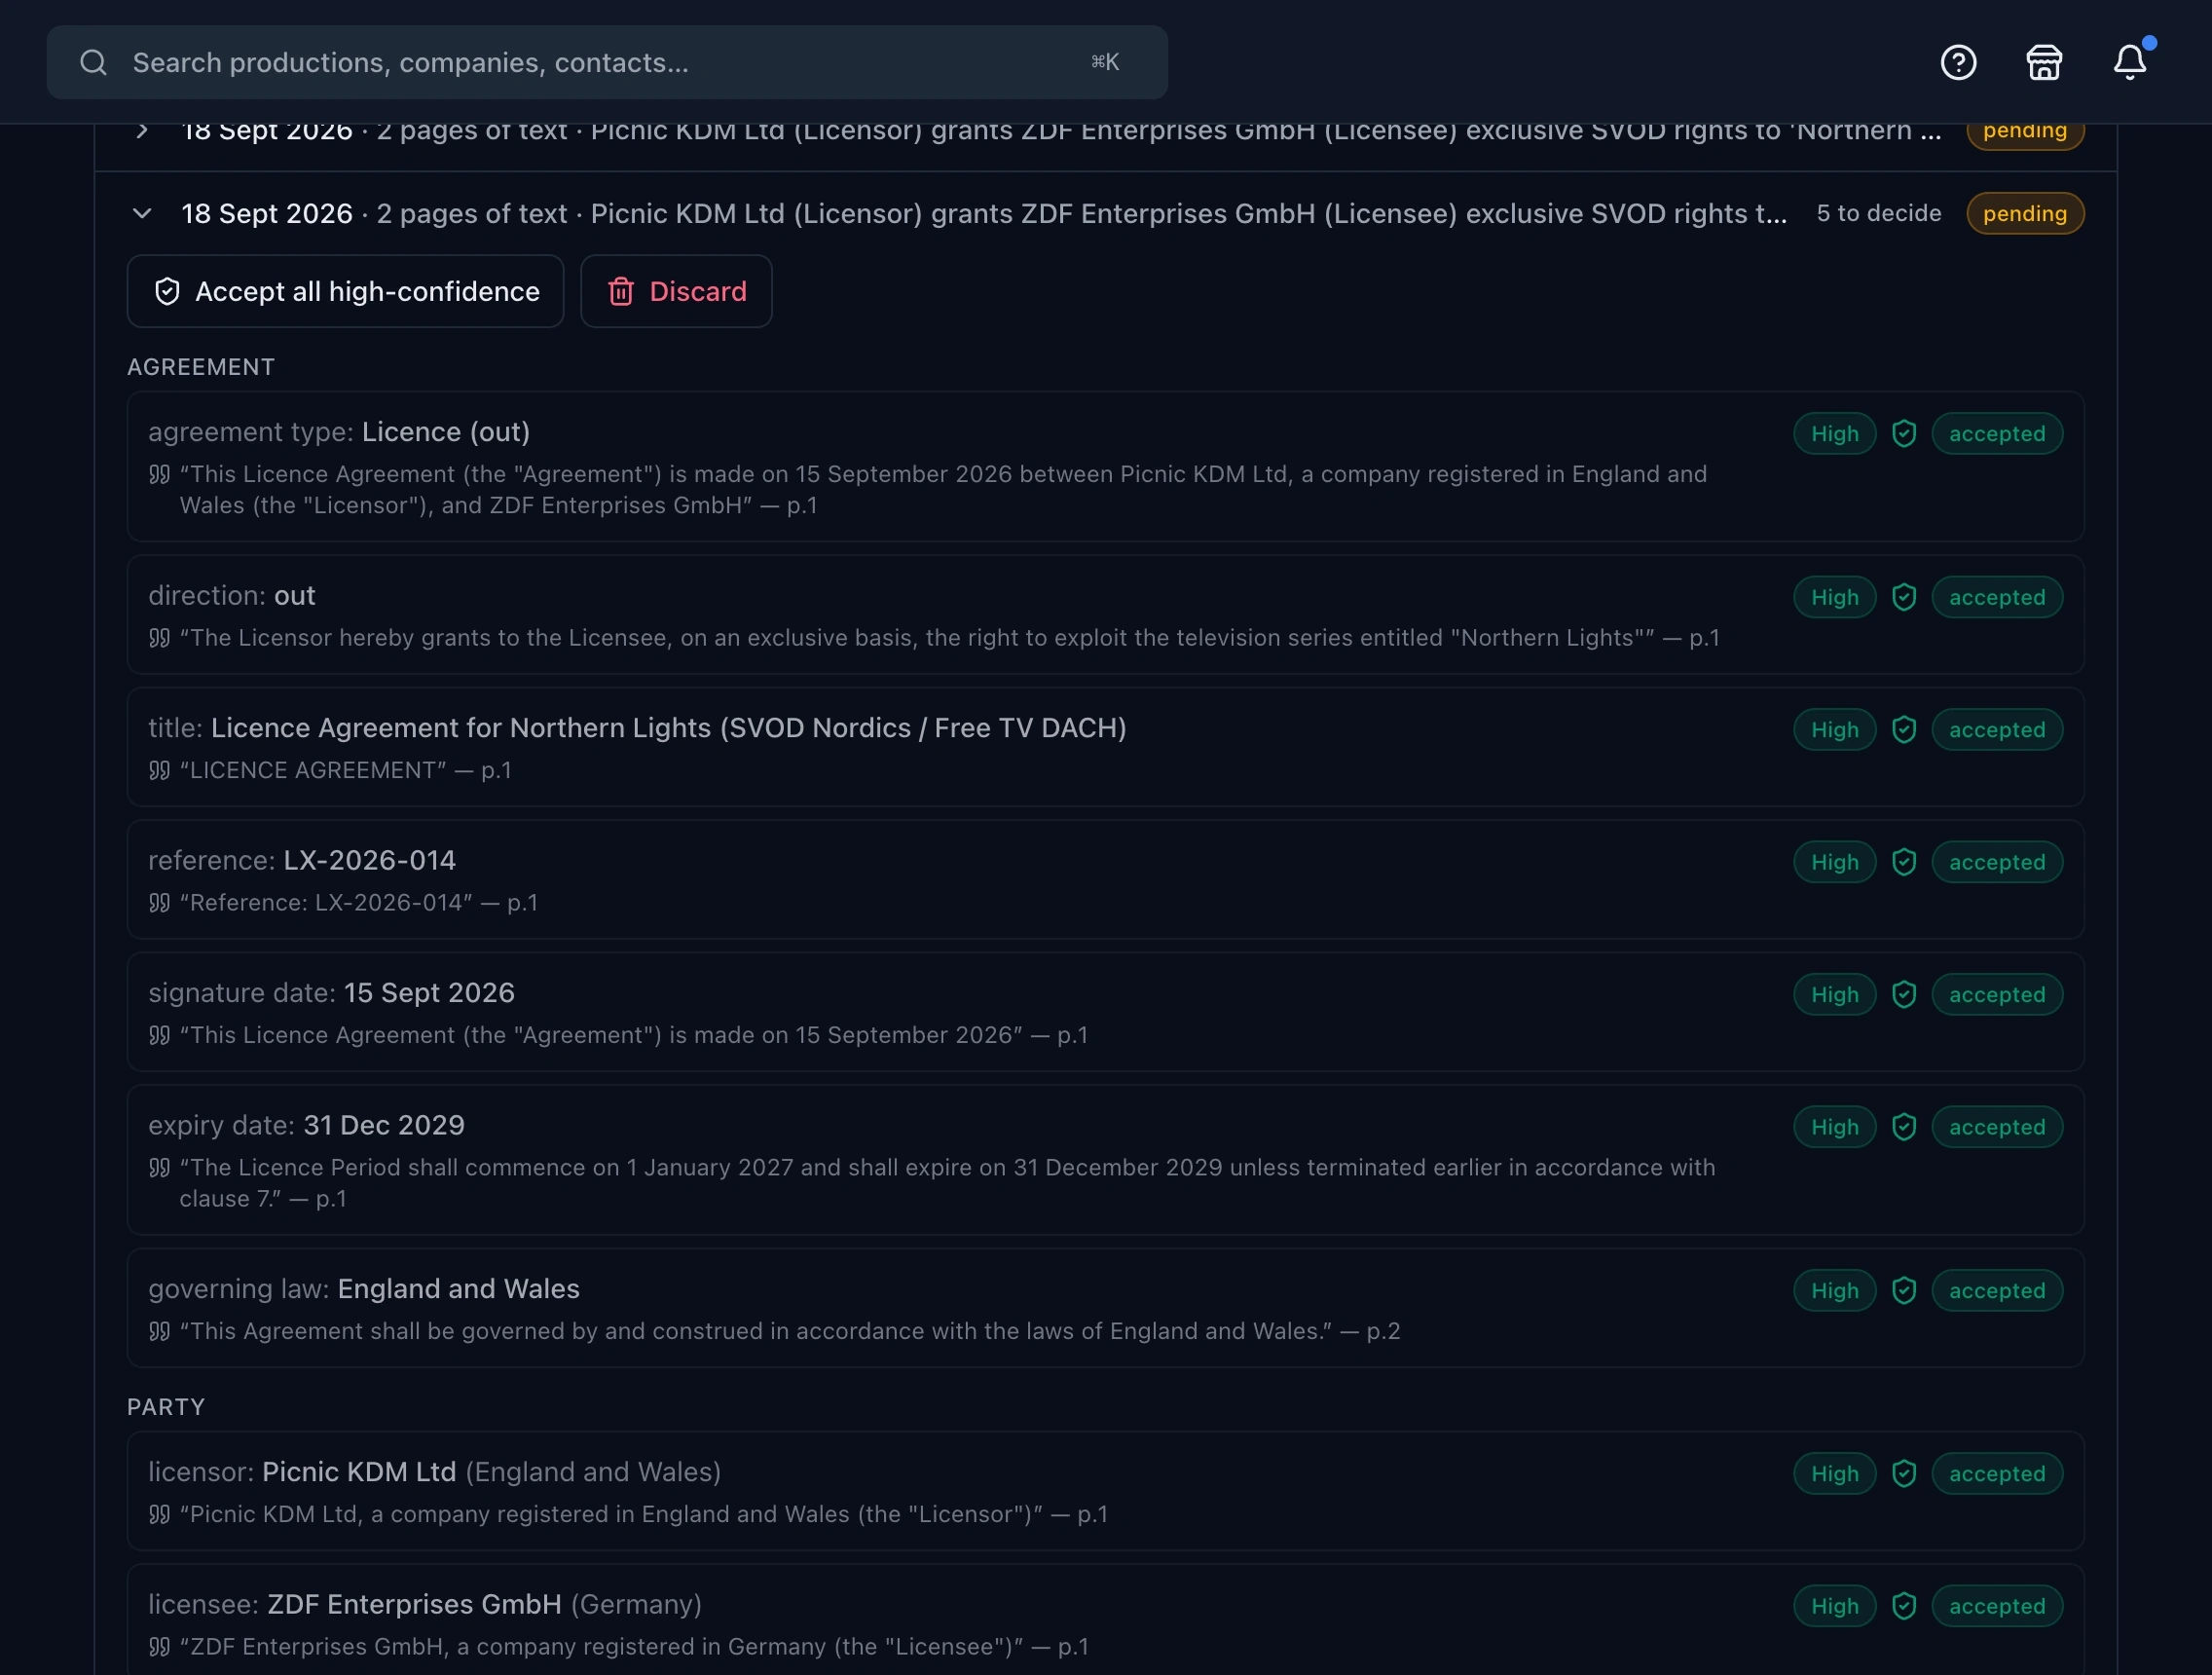Click shield icon on governing law row
Viewport: 2212px width, 1675px height.
pos(1903,1290)
